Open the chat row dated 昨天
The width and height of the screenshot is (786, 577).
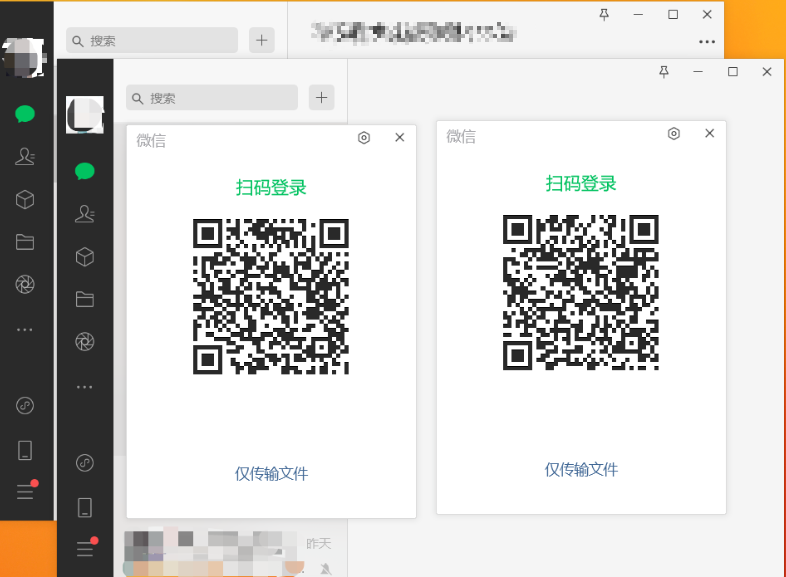231,553
